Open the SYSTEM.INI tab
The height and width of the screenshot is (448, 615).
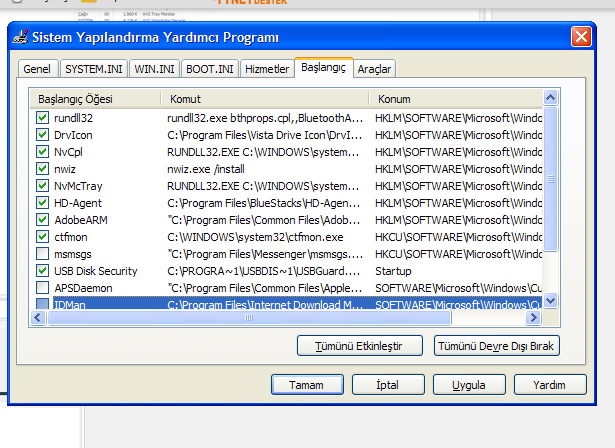[93, 69]
